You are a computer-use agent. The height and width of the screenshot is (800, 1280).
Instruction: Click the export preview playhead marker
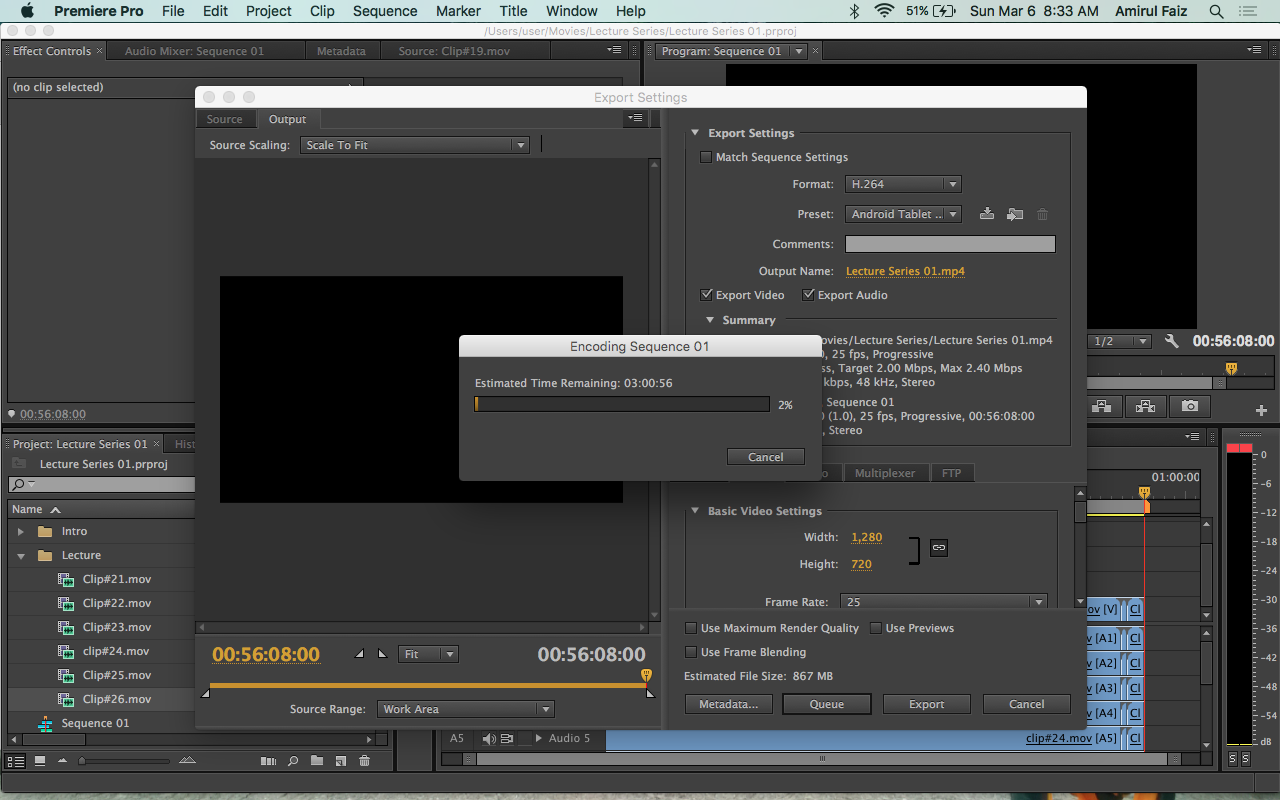(x=646, y=676)
